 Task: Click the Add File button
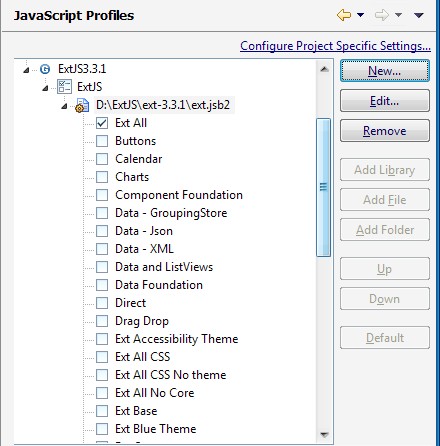pos(385,200)
